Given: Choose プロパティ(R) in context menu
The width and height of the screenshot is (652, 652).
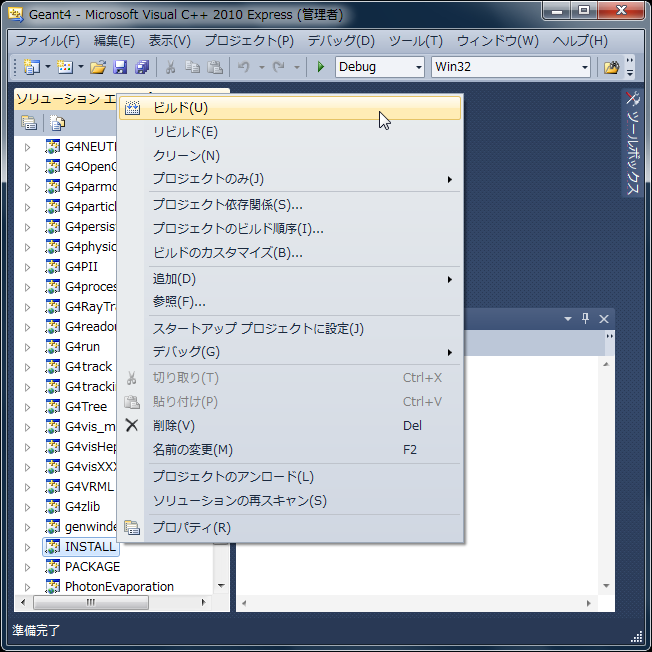Looking at the screenshot, I should pos(290,528).
